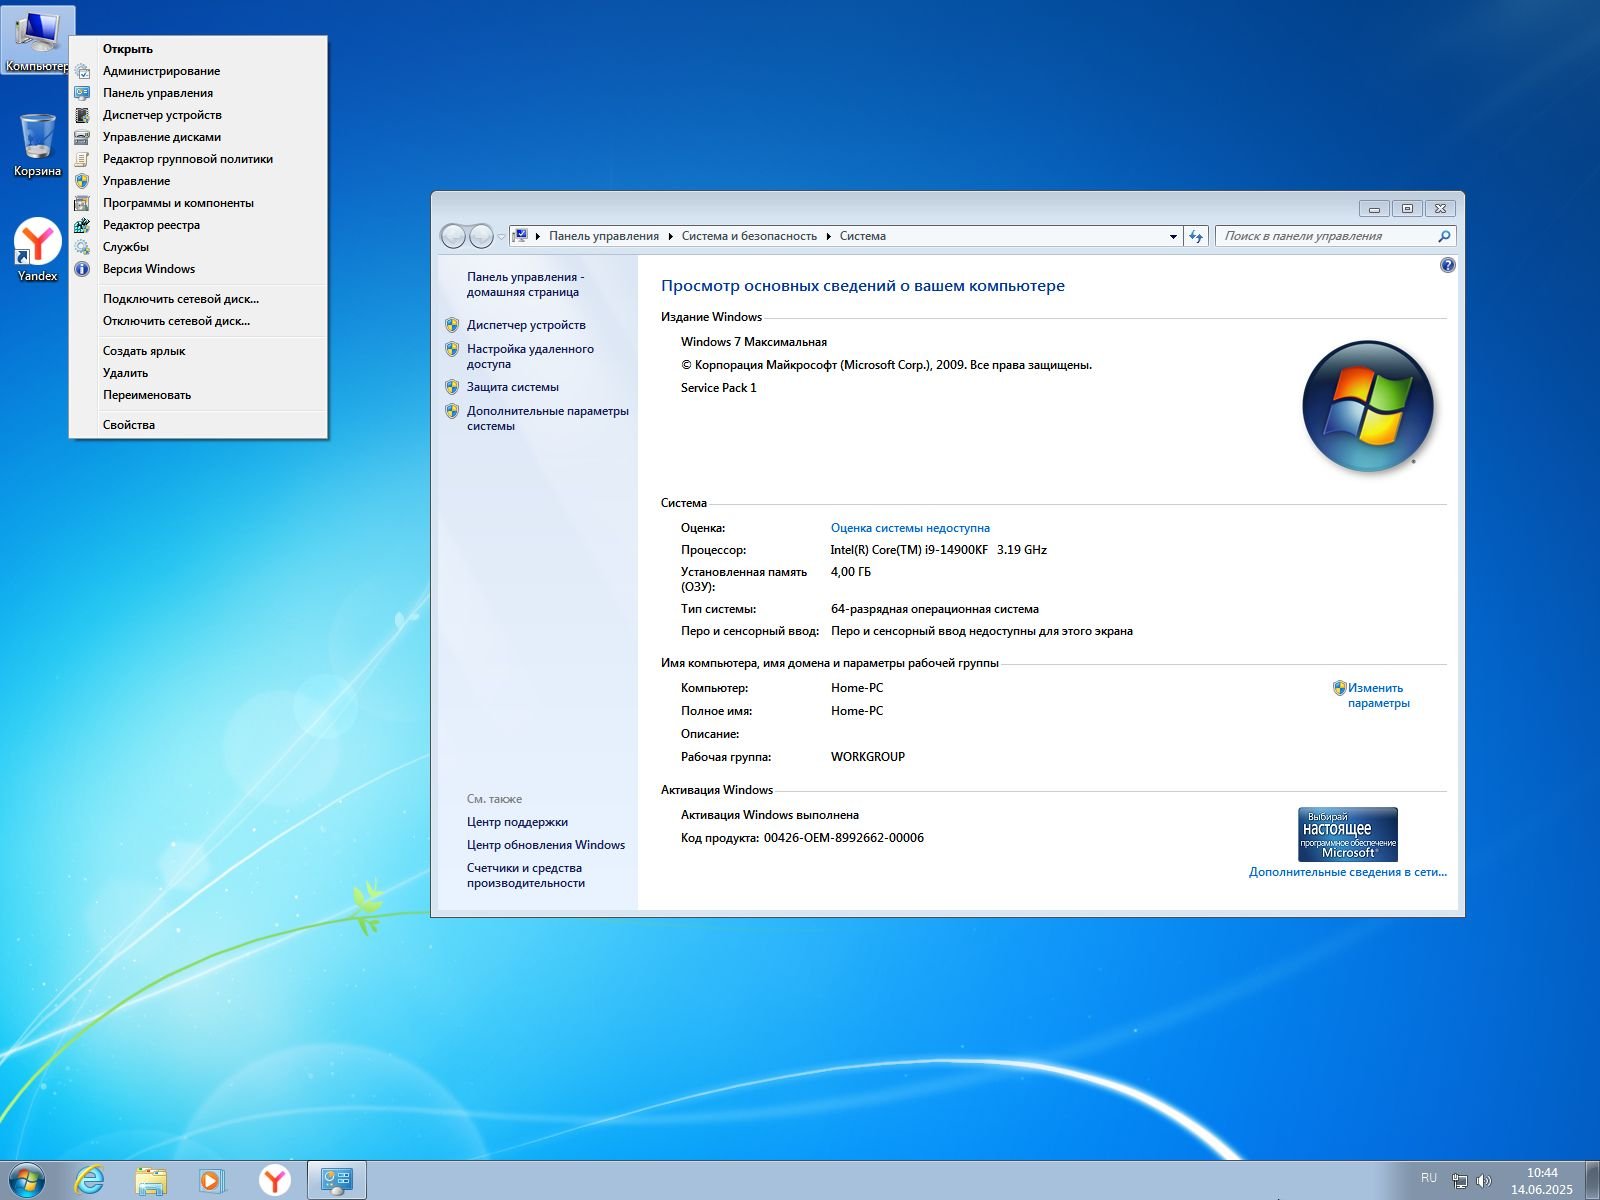Click the Windows Start orb
This screenshot has width=1600, height=1200.
pyautogui.click(x=27, y=1180)
